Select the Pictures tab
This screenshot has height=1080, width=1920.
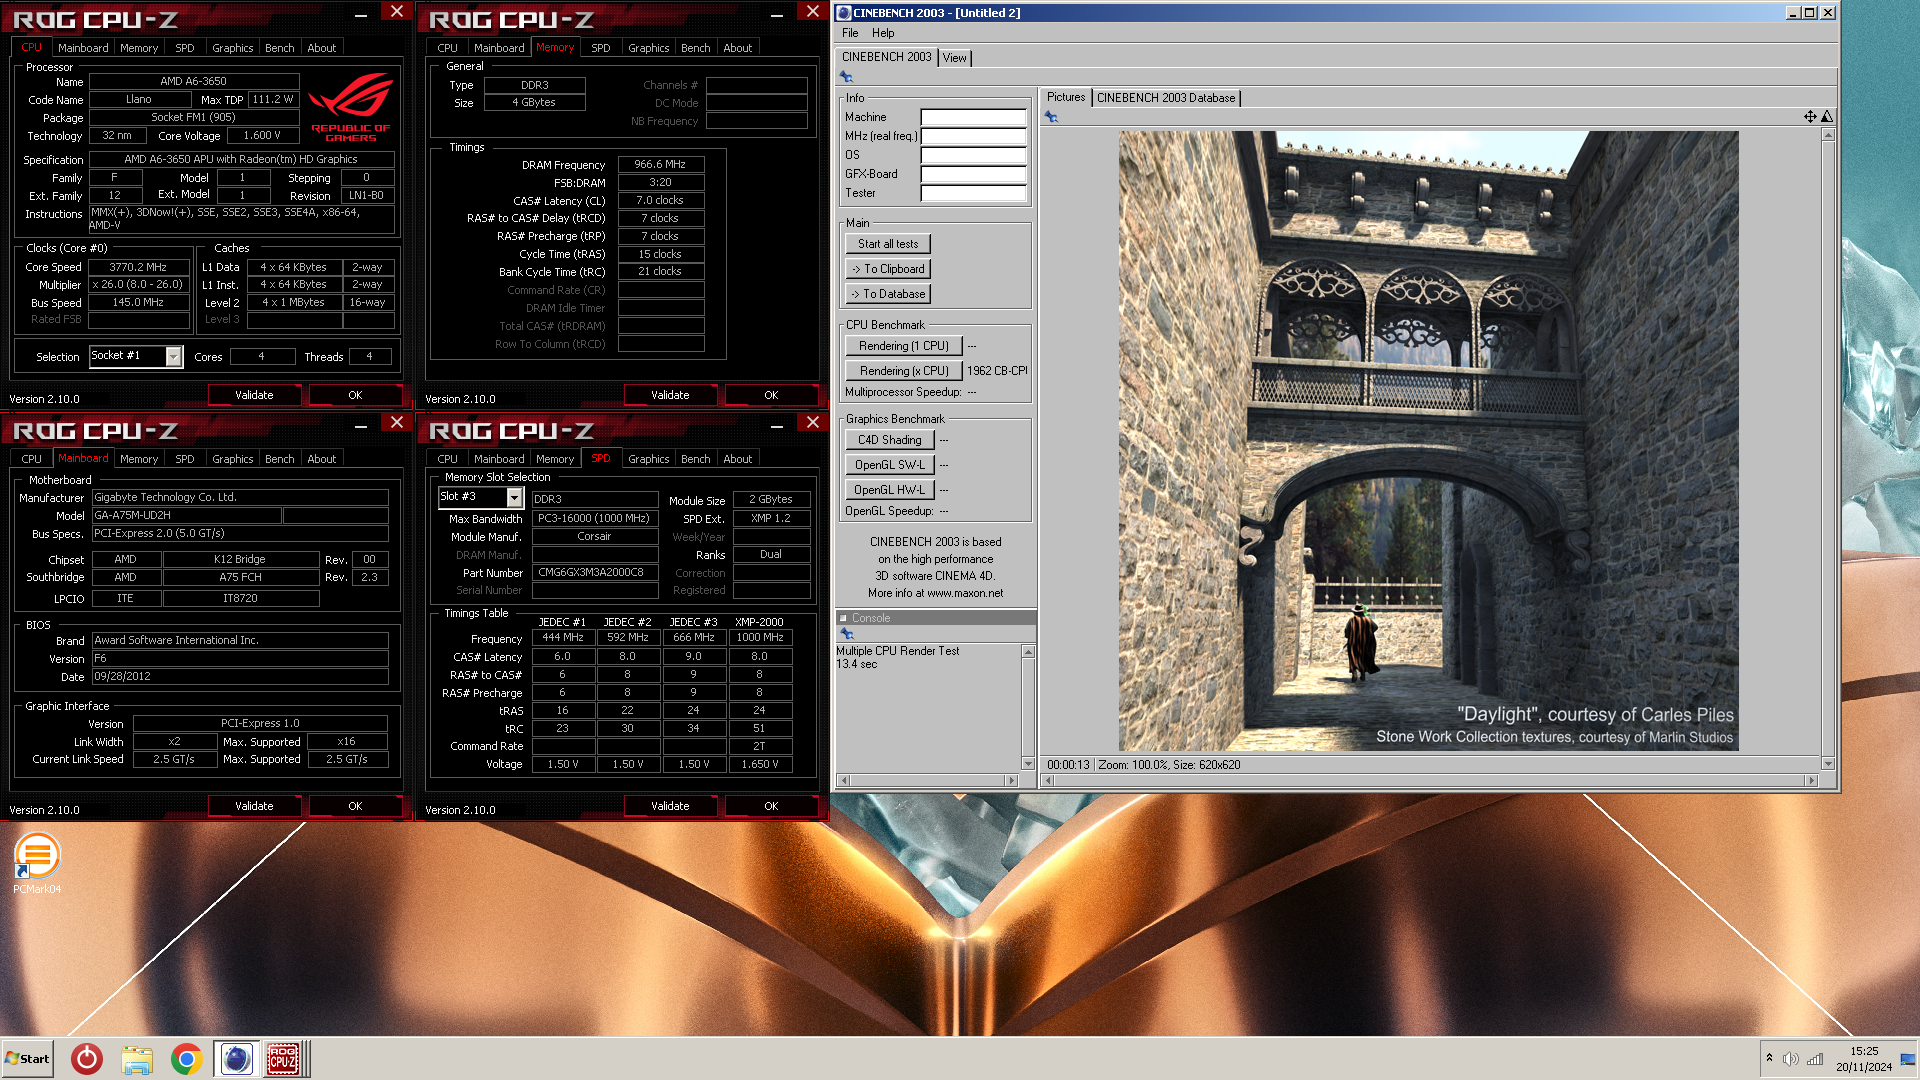tap(1066, 97)
